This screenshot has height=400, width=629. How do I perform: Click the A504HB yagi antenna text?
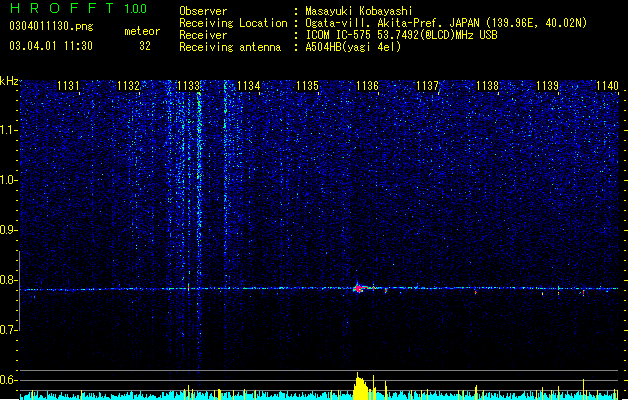point(353,47)
